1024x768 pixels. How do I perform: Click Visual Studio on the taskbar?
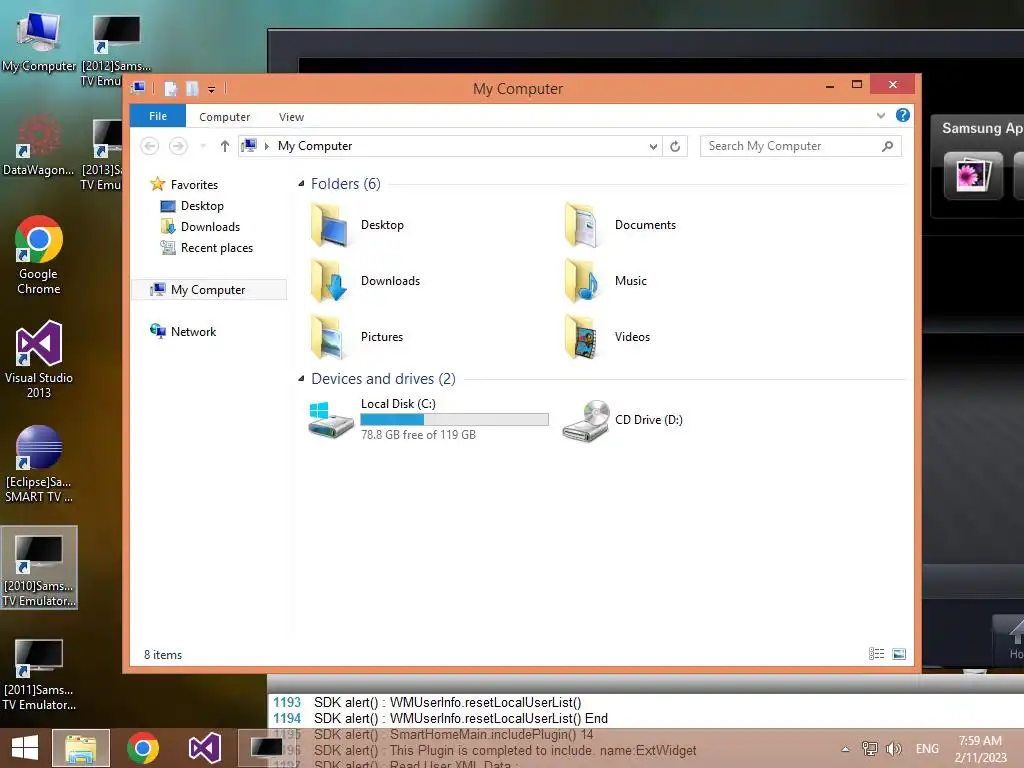[204, 748]
